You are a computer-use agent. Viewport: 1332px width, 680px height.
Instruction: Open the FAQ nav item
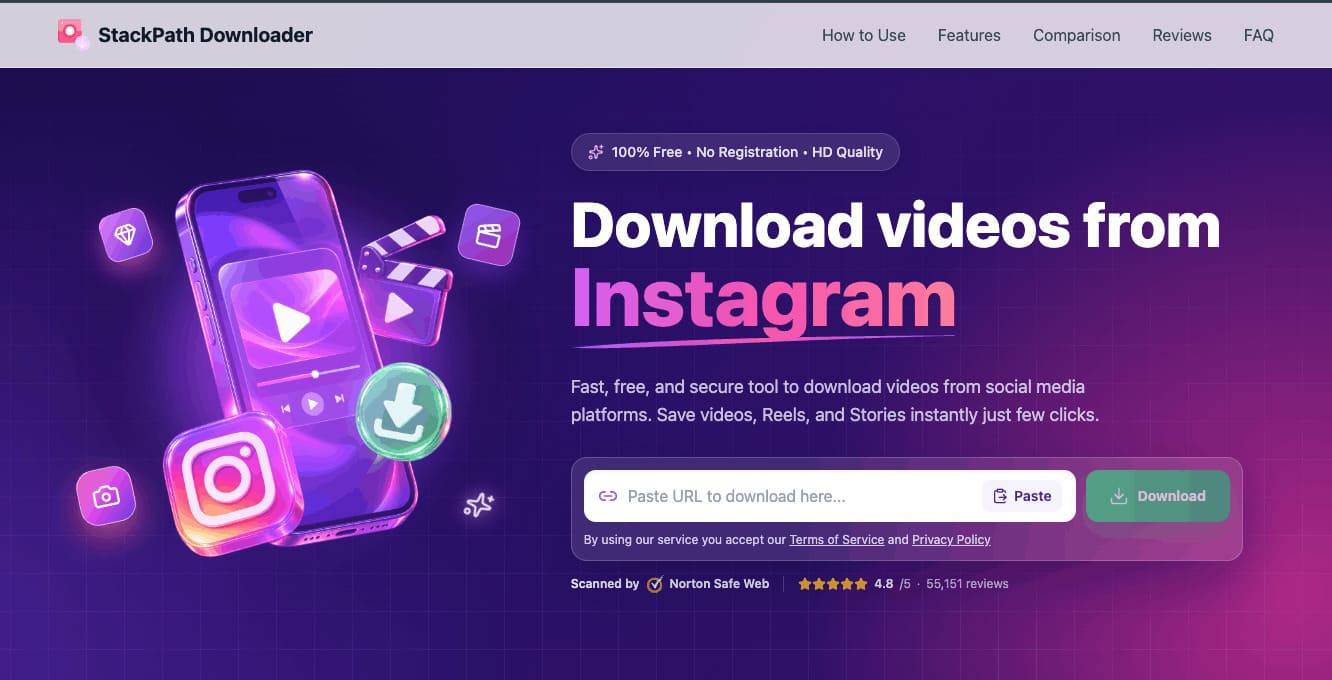pos(1259,35)
